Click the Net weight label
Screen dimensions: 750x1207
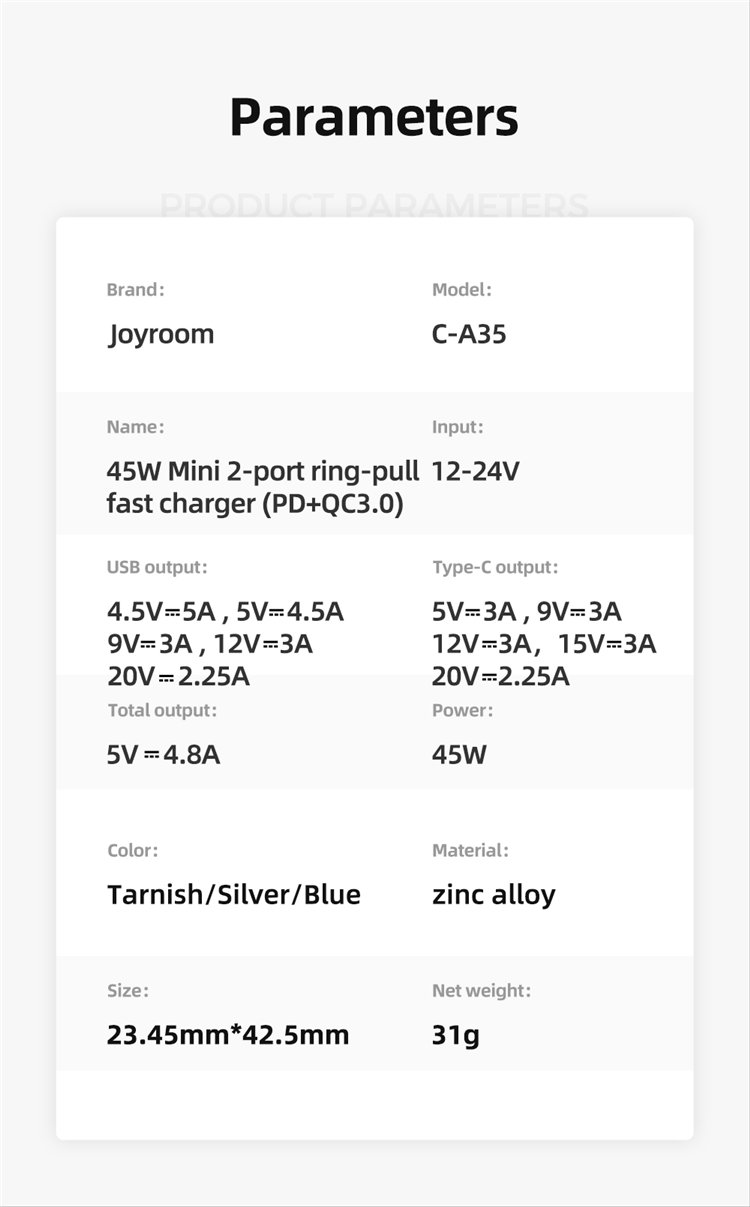481,990
